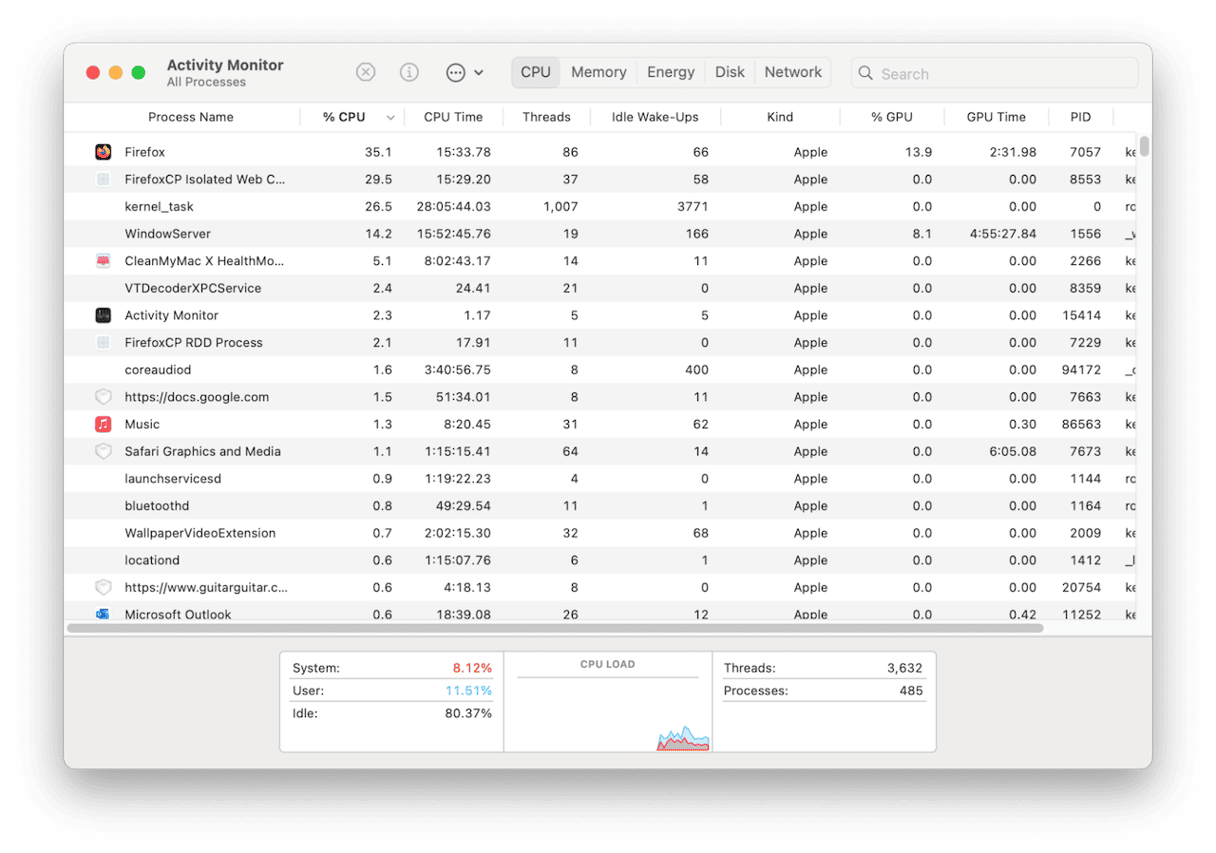
Task: Click the Music app icon in the list
Action: (103, 424)
